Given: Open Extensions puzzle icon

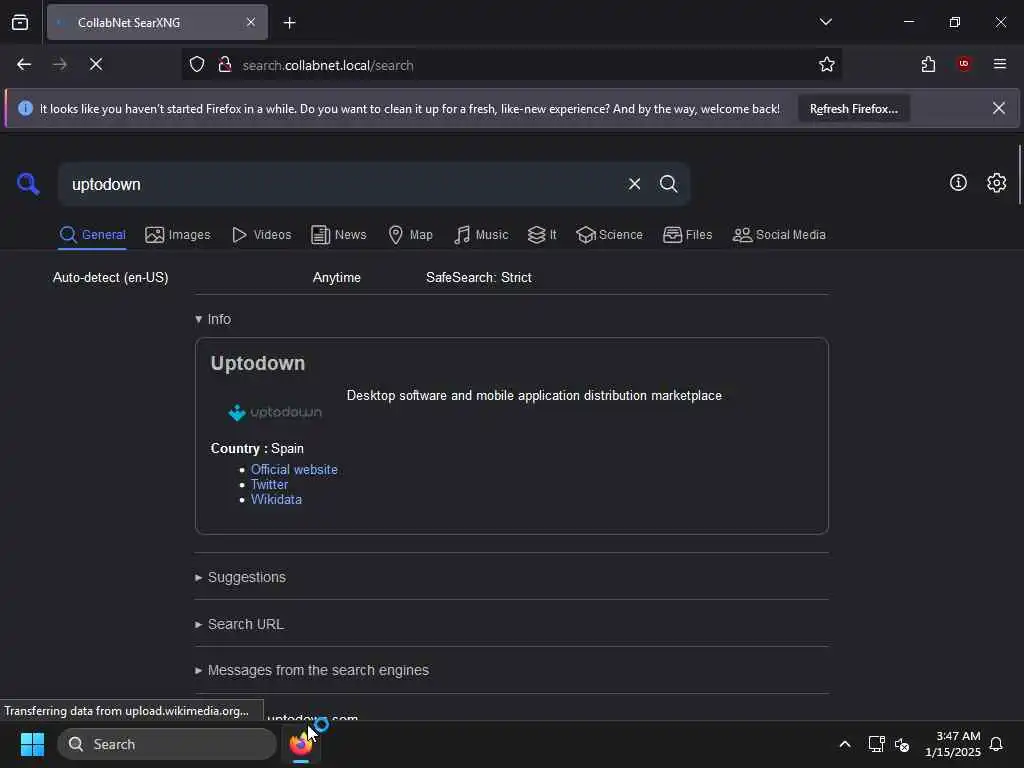Looking at the screenshot, I should click(x=928, y=65).
